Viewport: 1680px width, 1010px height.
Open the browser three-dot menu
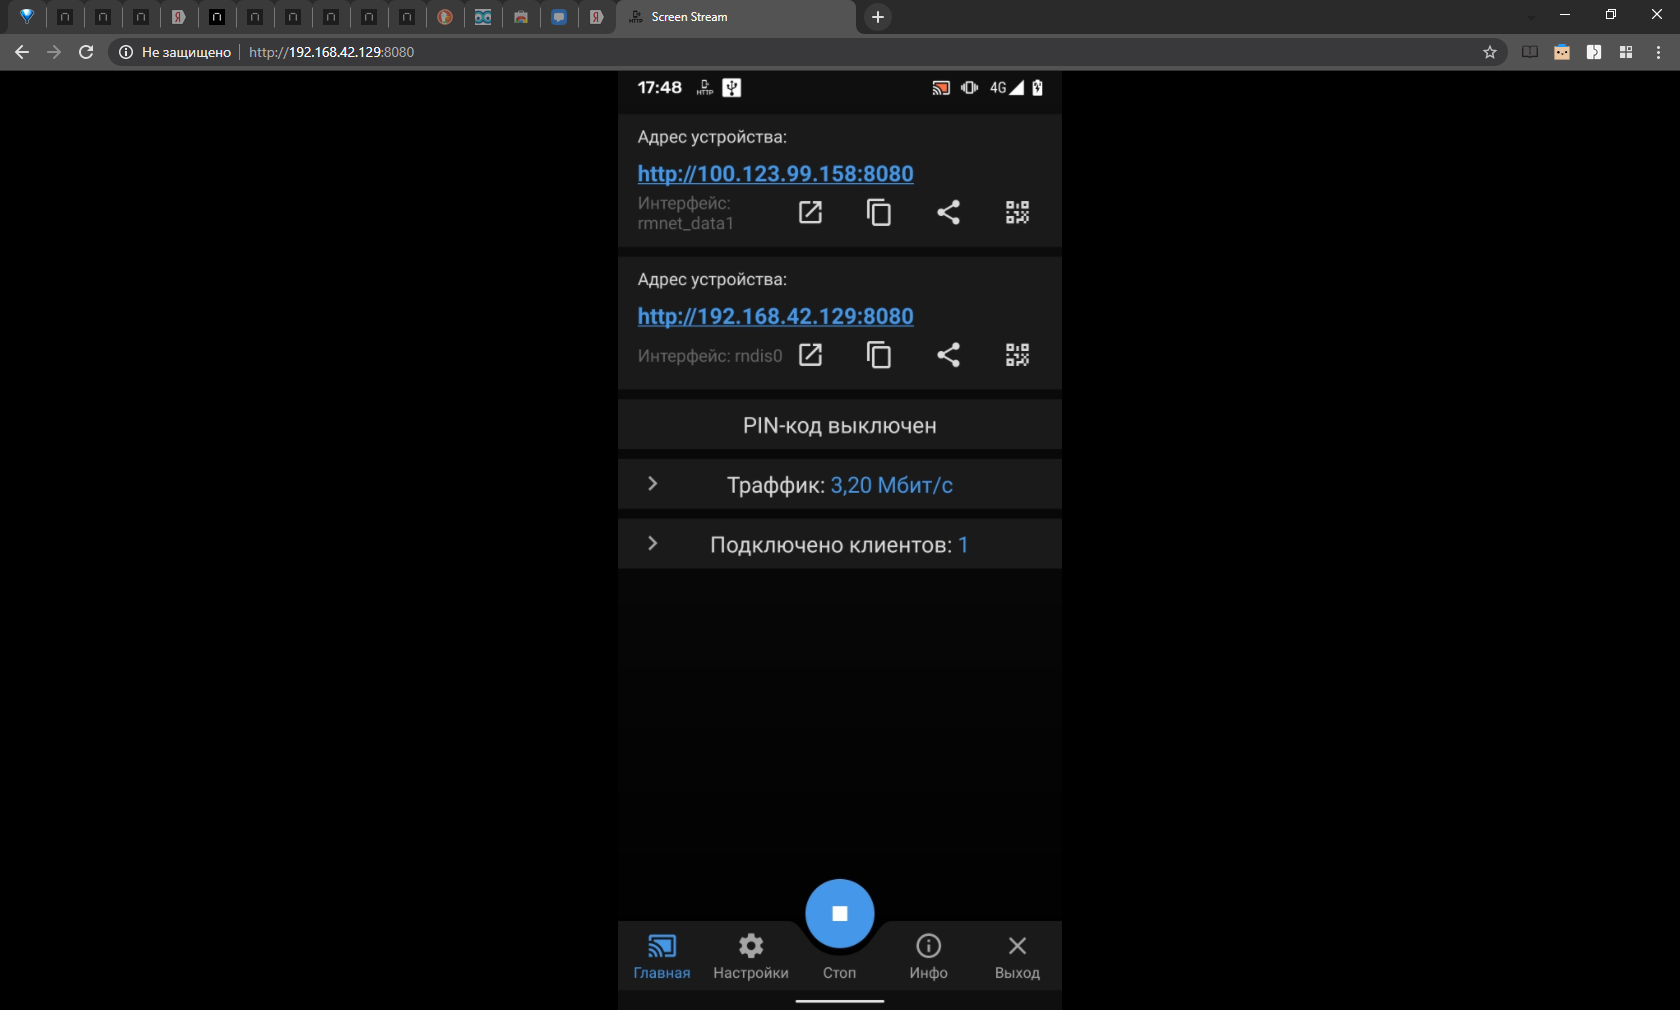coord(1659,52)
